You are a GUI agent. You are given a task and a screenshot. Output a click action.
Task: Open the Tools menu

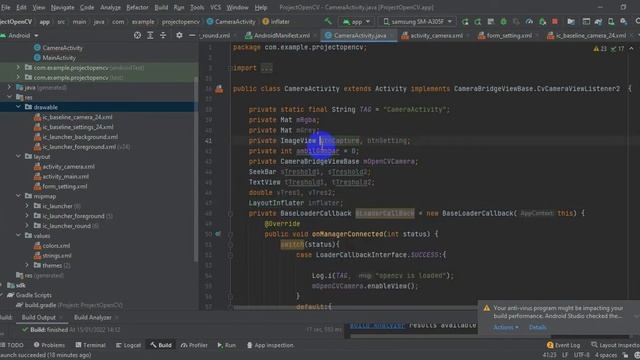coord(197,7)
